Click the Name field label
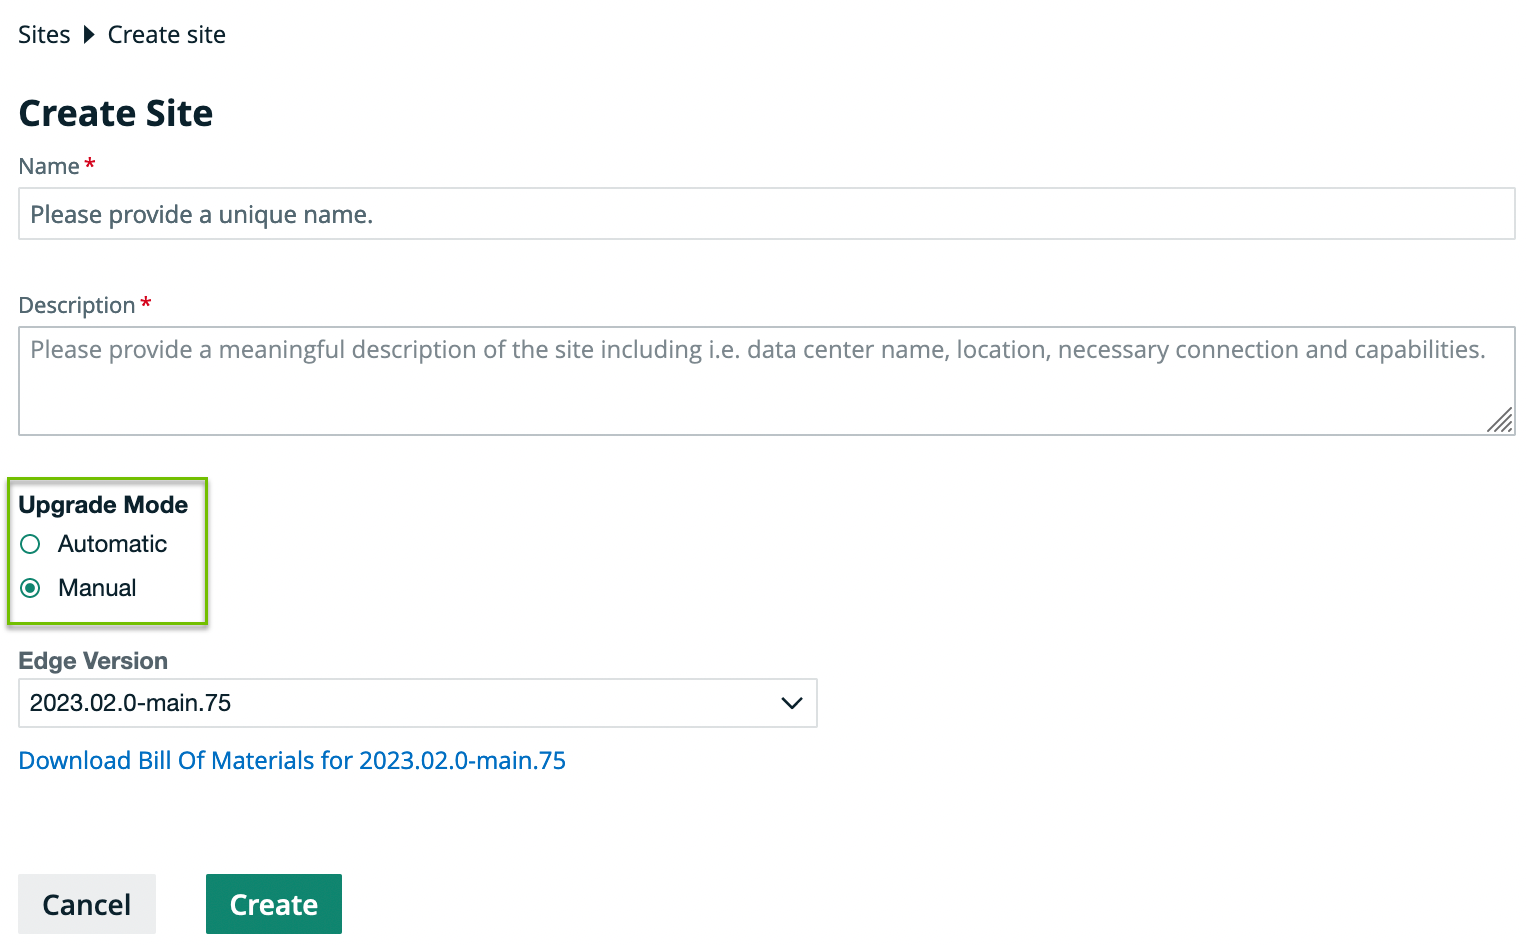The image size is (1527, 945). (49, 166)
